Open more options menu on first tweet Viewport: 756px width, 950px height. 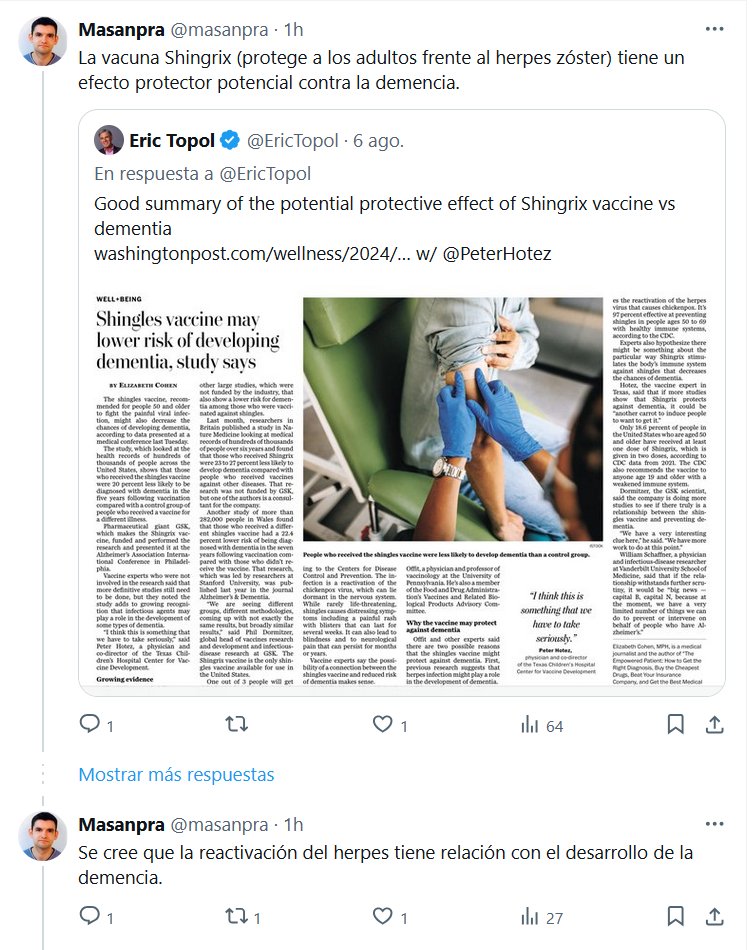coord(713,27)
